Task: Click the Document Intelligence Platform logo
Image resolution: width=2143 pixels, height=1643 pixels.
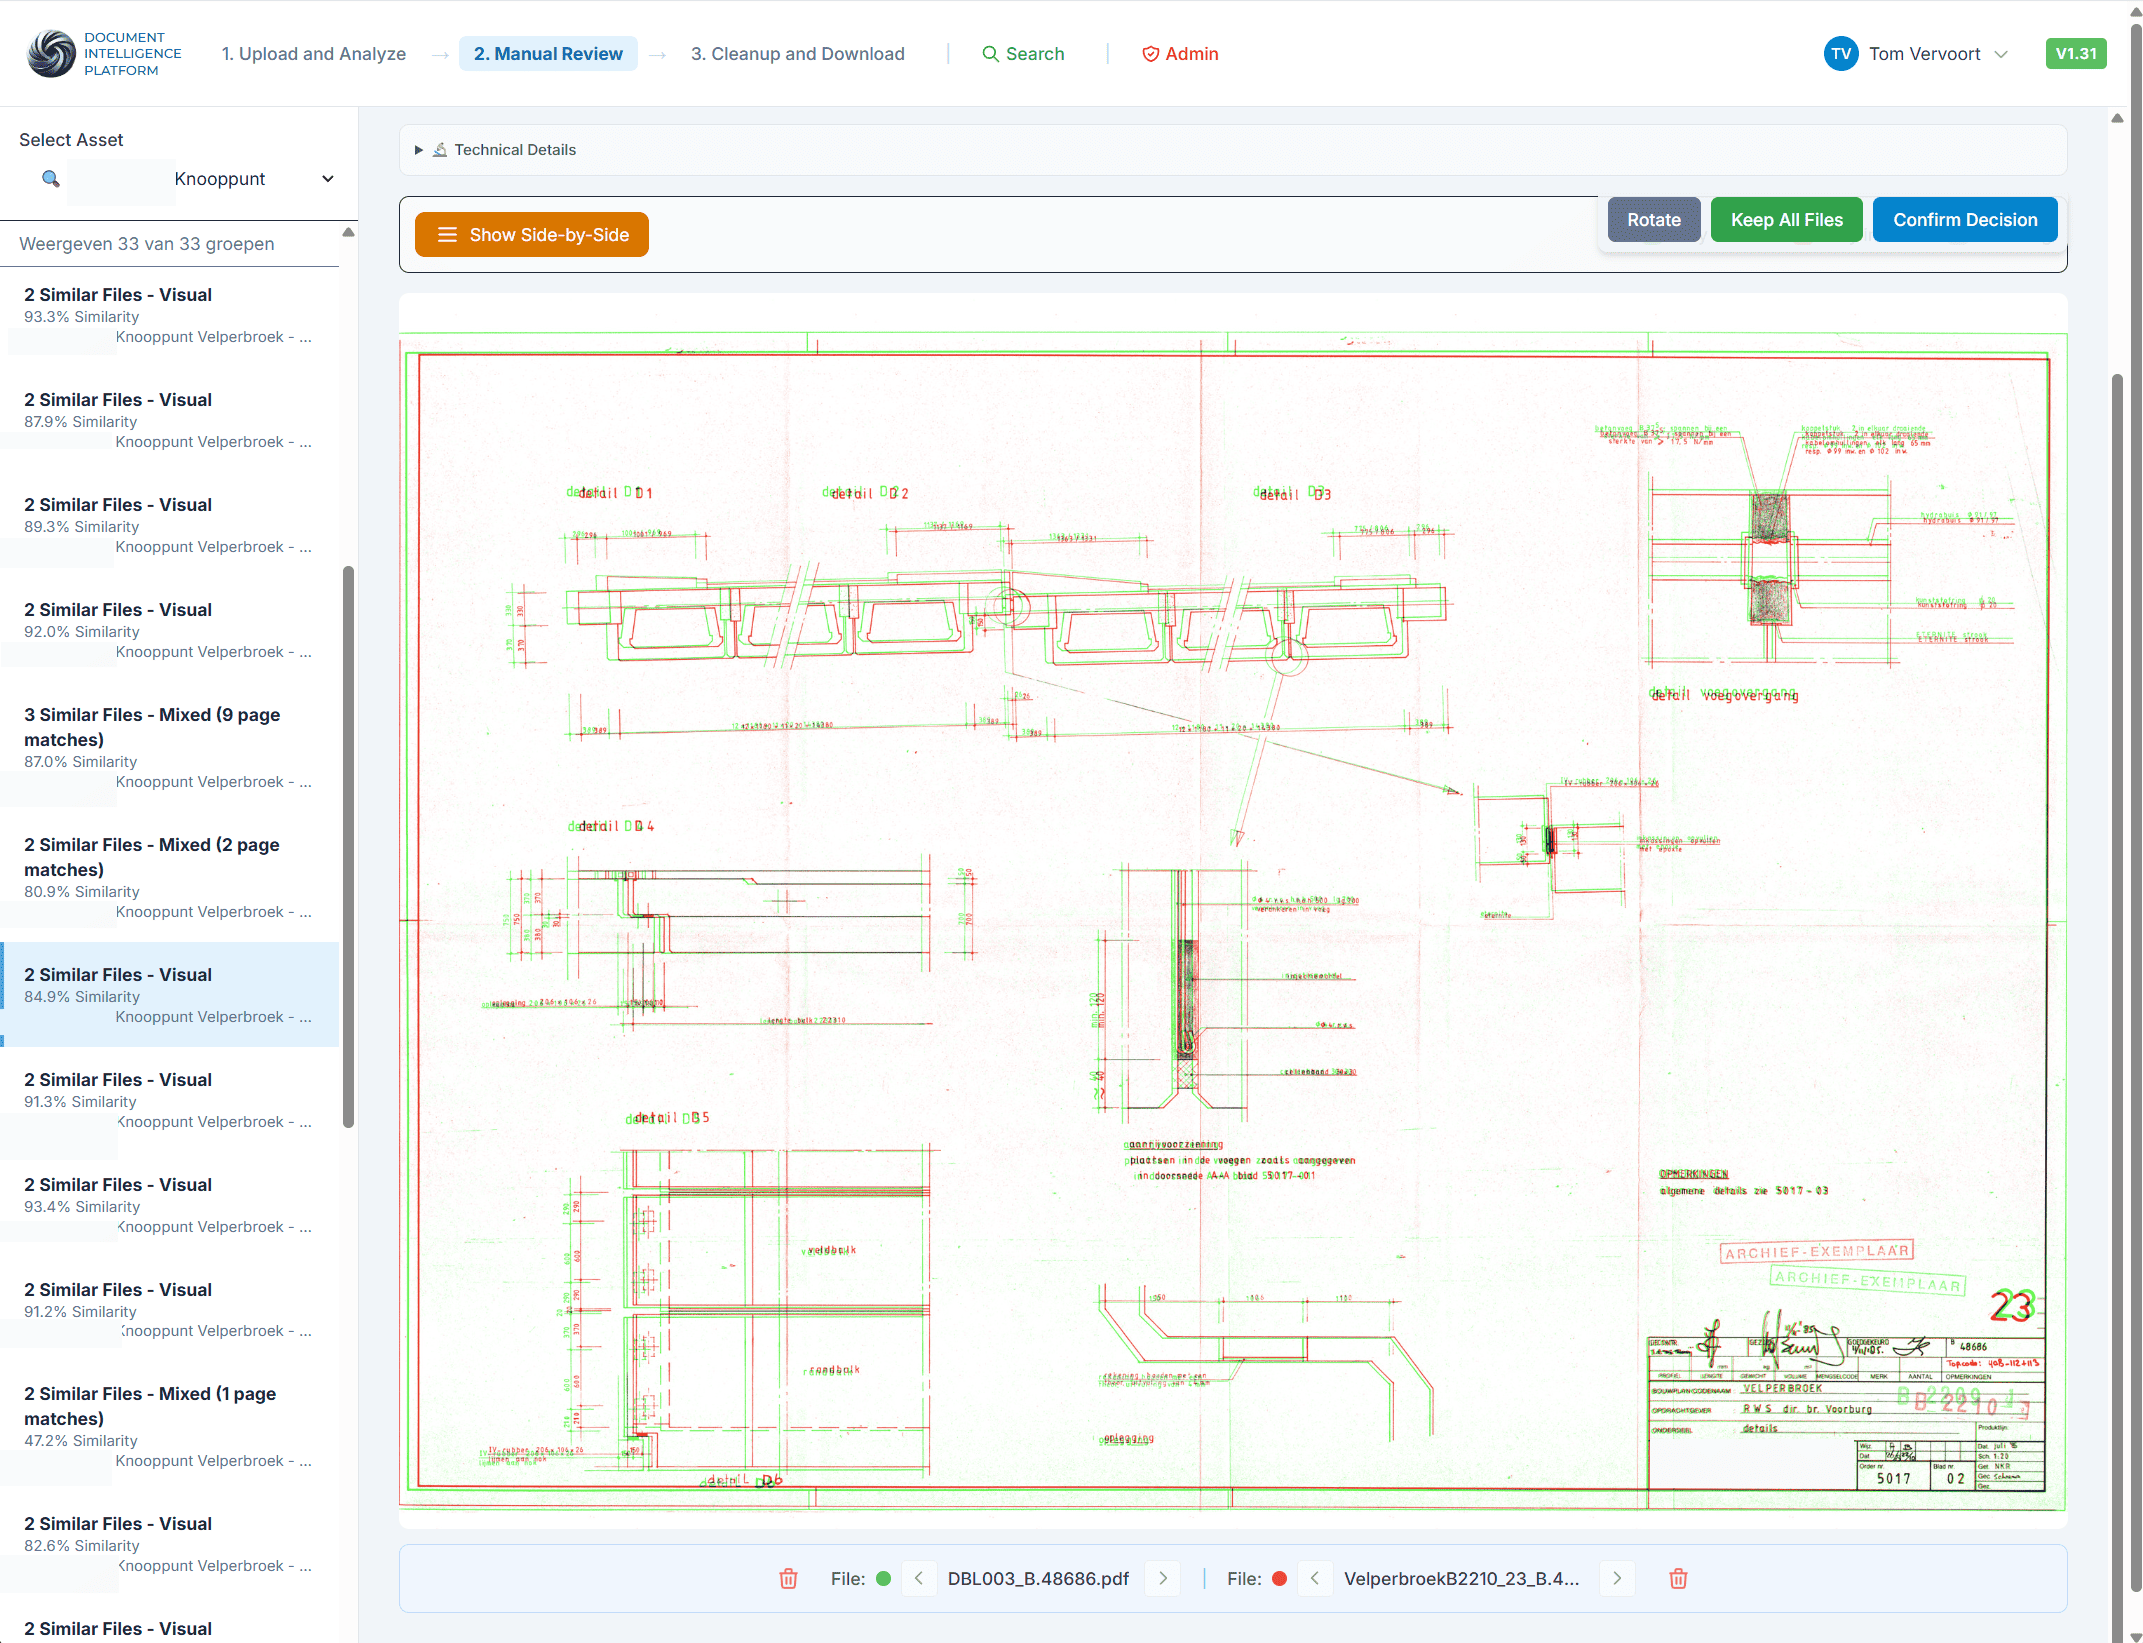Action: pyautogui.click(x=52, y=54)
